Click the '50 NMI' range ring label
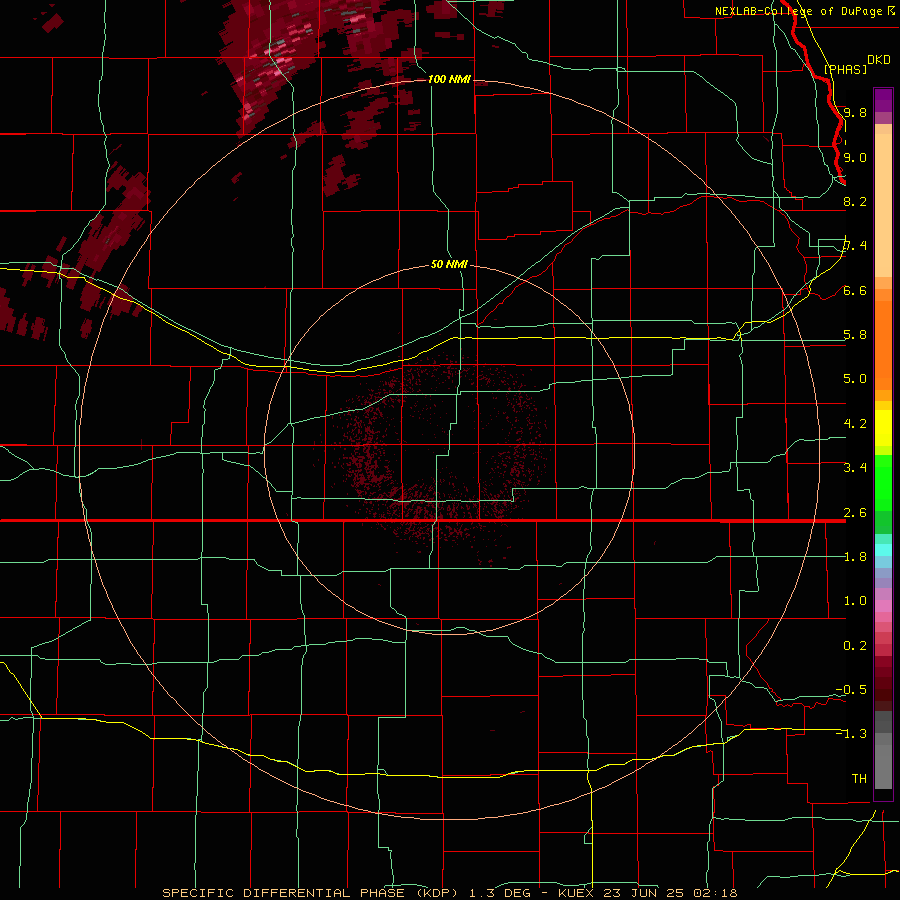900x900 pixels. pyautogui.click(x=449, y=264)
